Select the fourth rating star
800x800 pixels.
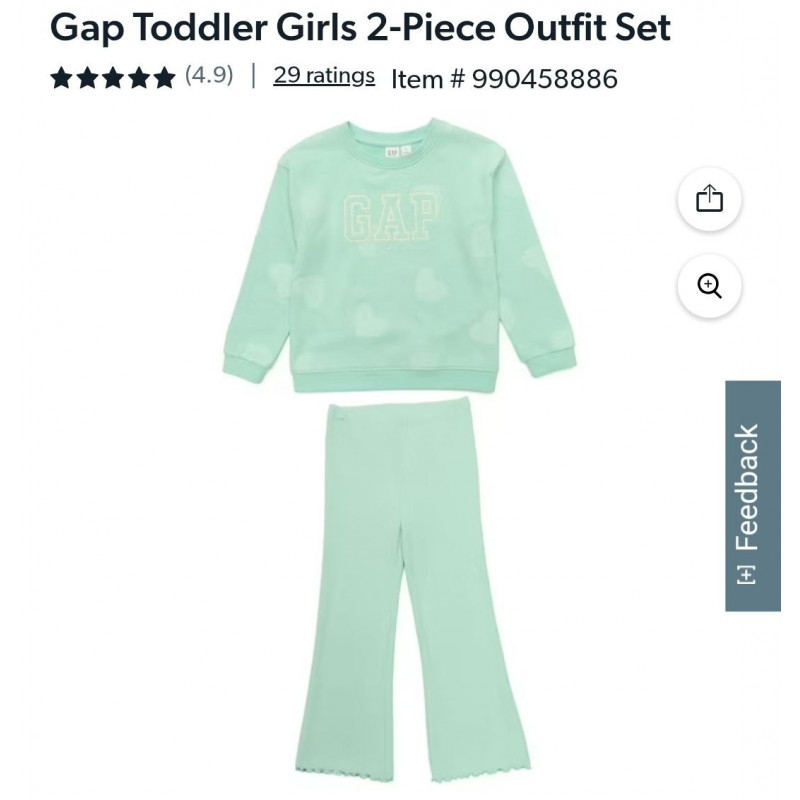pyautogui.click(x=139, y=78)
